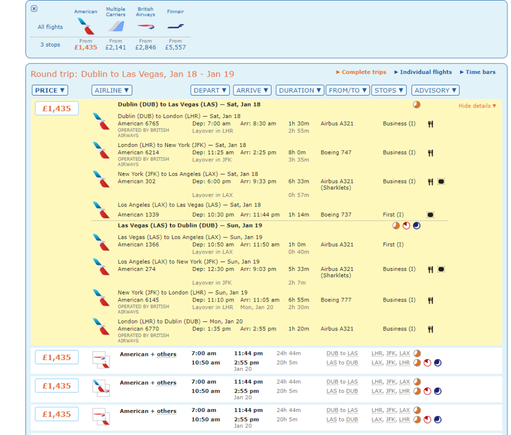Open the ADVISORY dropdown
511x435 pixels.
(x=435, y=90)
